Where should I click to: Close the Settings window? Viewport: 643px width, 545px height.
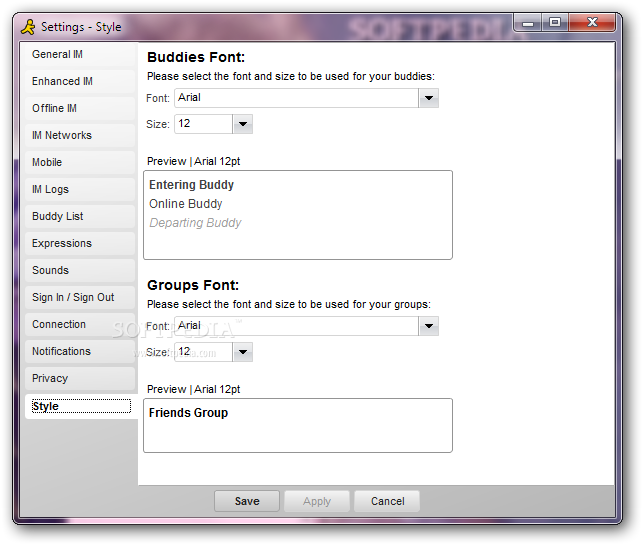[592, 23]
